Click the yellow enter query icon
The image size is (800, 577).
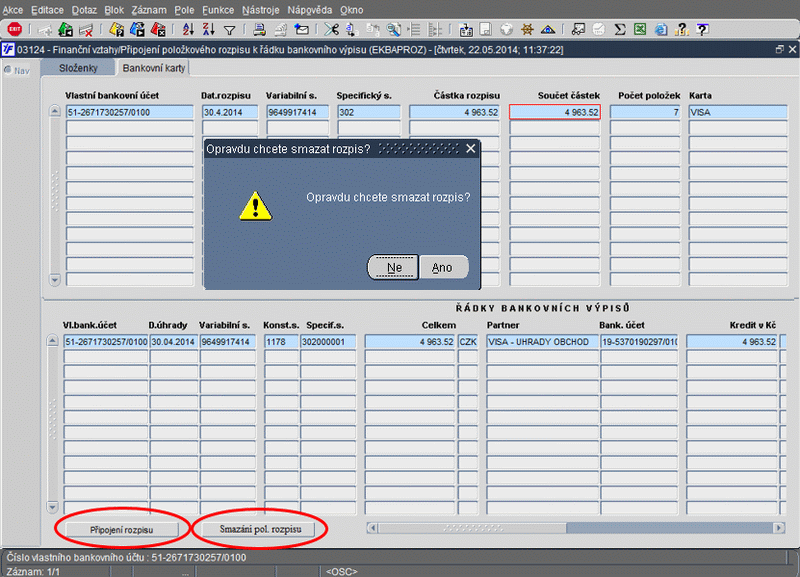pyautogui.click(x=116, y=30)
